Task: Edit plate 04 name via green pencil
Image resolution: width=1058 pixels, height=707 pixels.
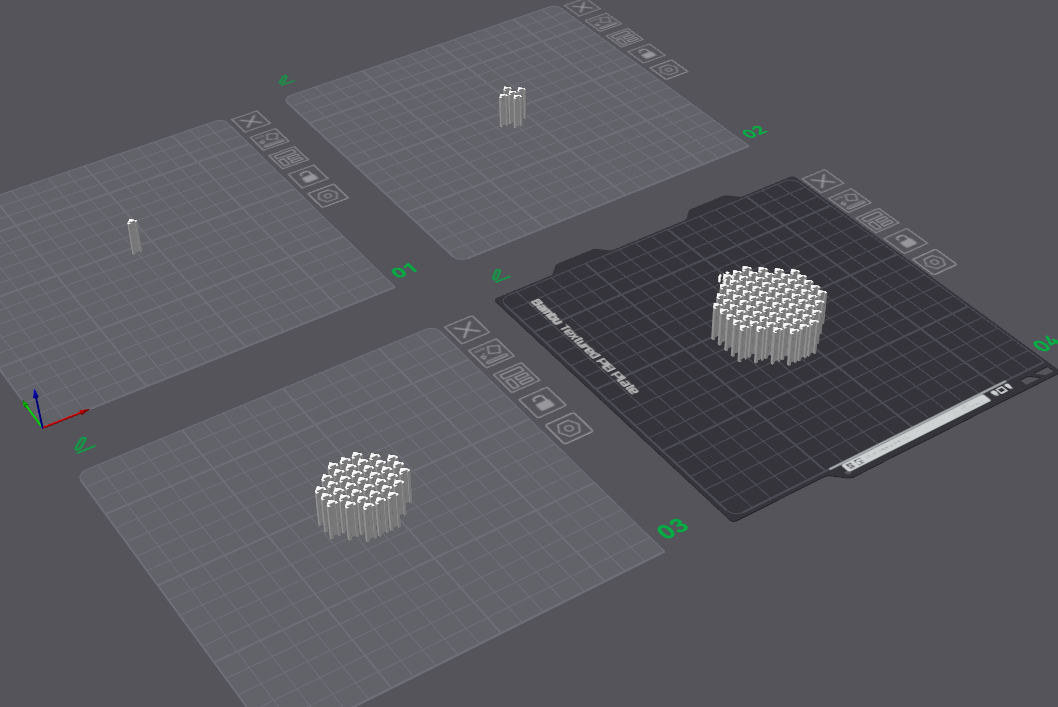Action: pyautogui.click(x=501, y=276)
